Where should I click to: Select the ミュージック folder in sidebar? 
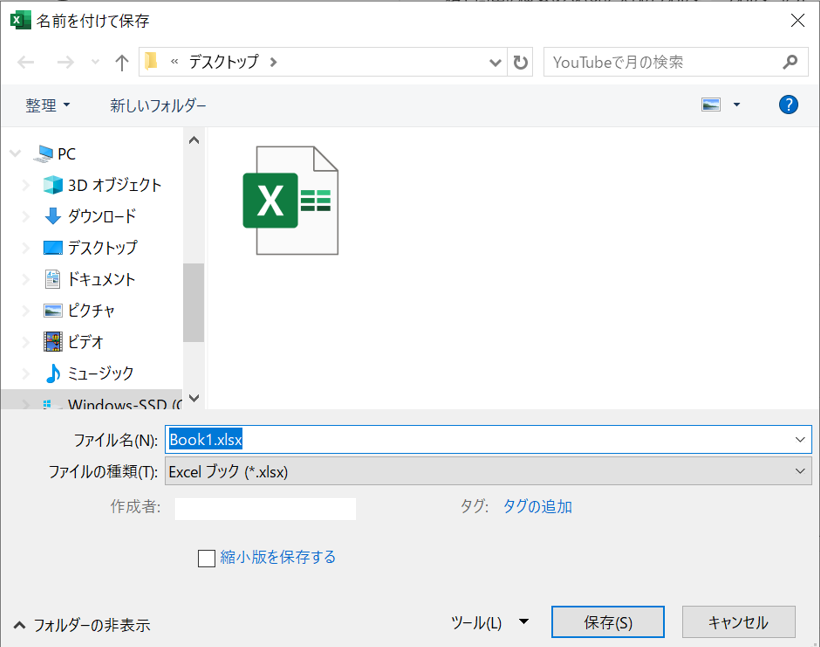click(100, 373)
